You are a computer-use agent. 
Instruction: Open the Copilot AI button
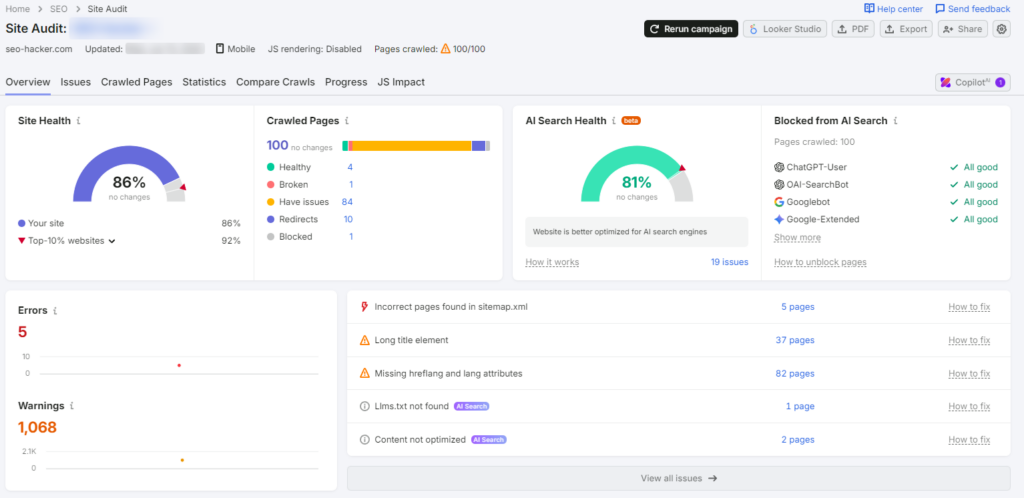(x=973, y=82)
